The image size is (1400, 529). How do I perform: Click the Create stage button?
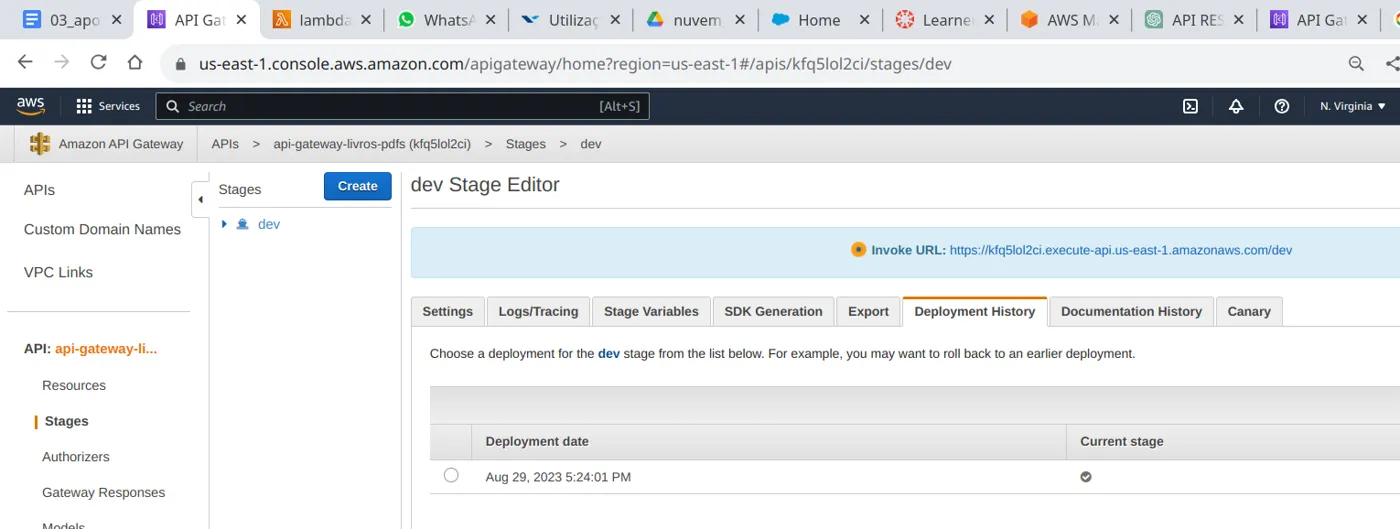[x=358, y=186]
